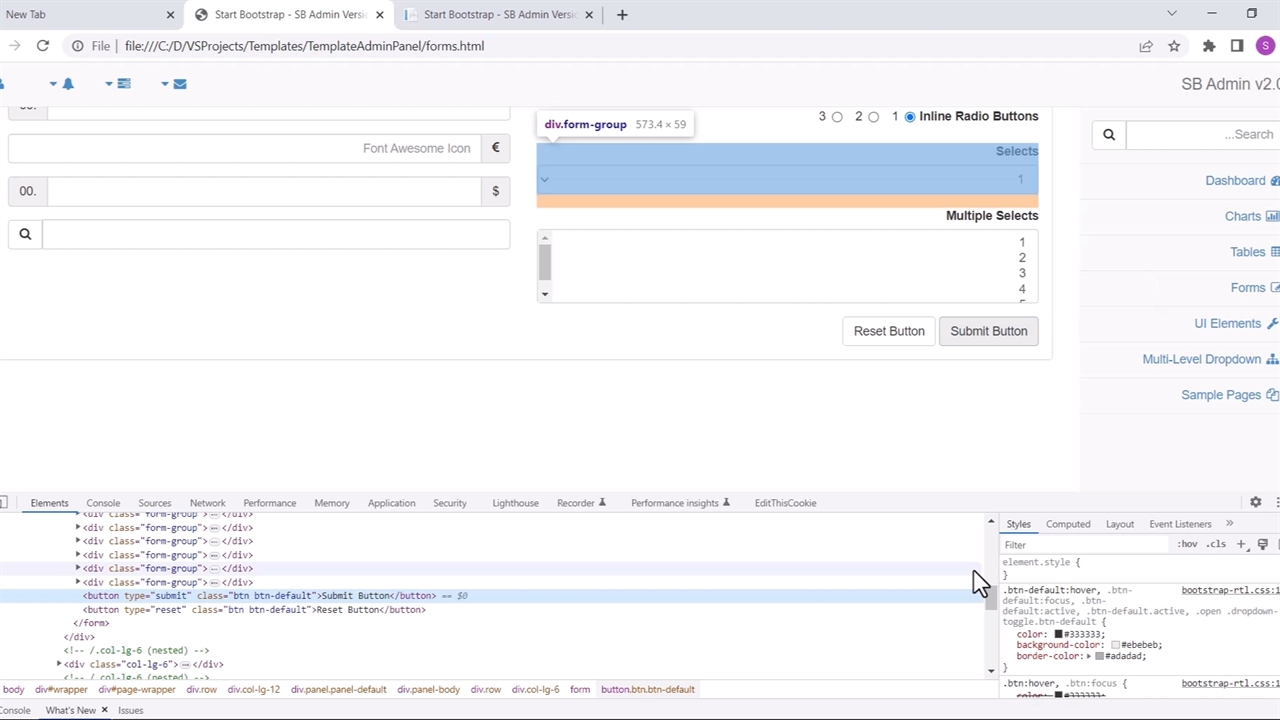
Task: Open the Computed styles tab
Action: point(1068,524)
